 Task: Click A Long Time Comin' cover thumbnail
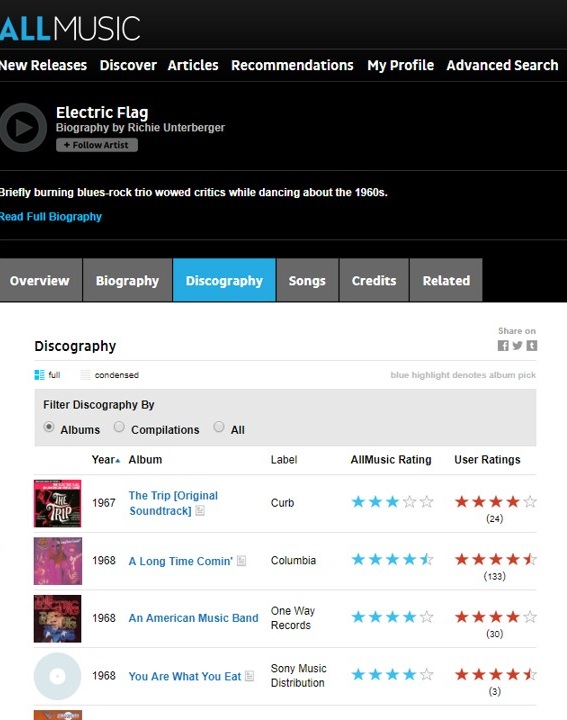(58, 561)
